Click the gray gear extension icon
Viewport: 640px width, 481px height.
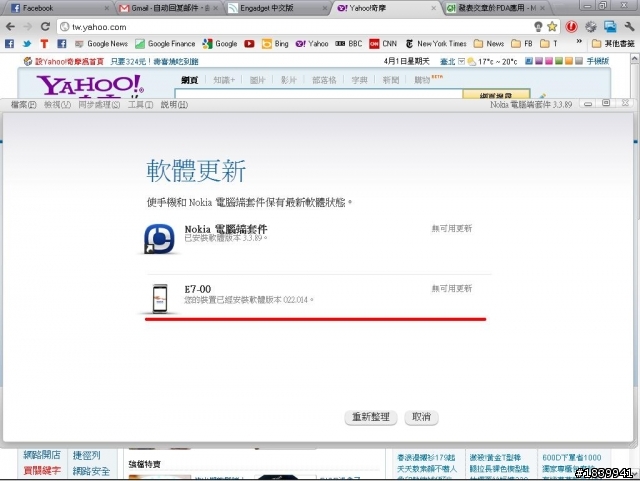click(x=591, y=27)
